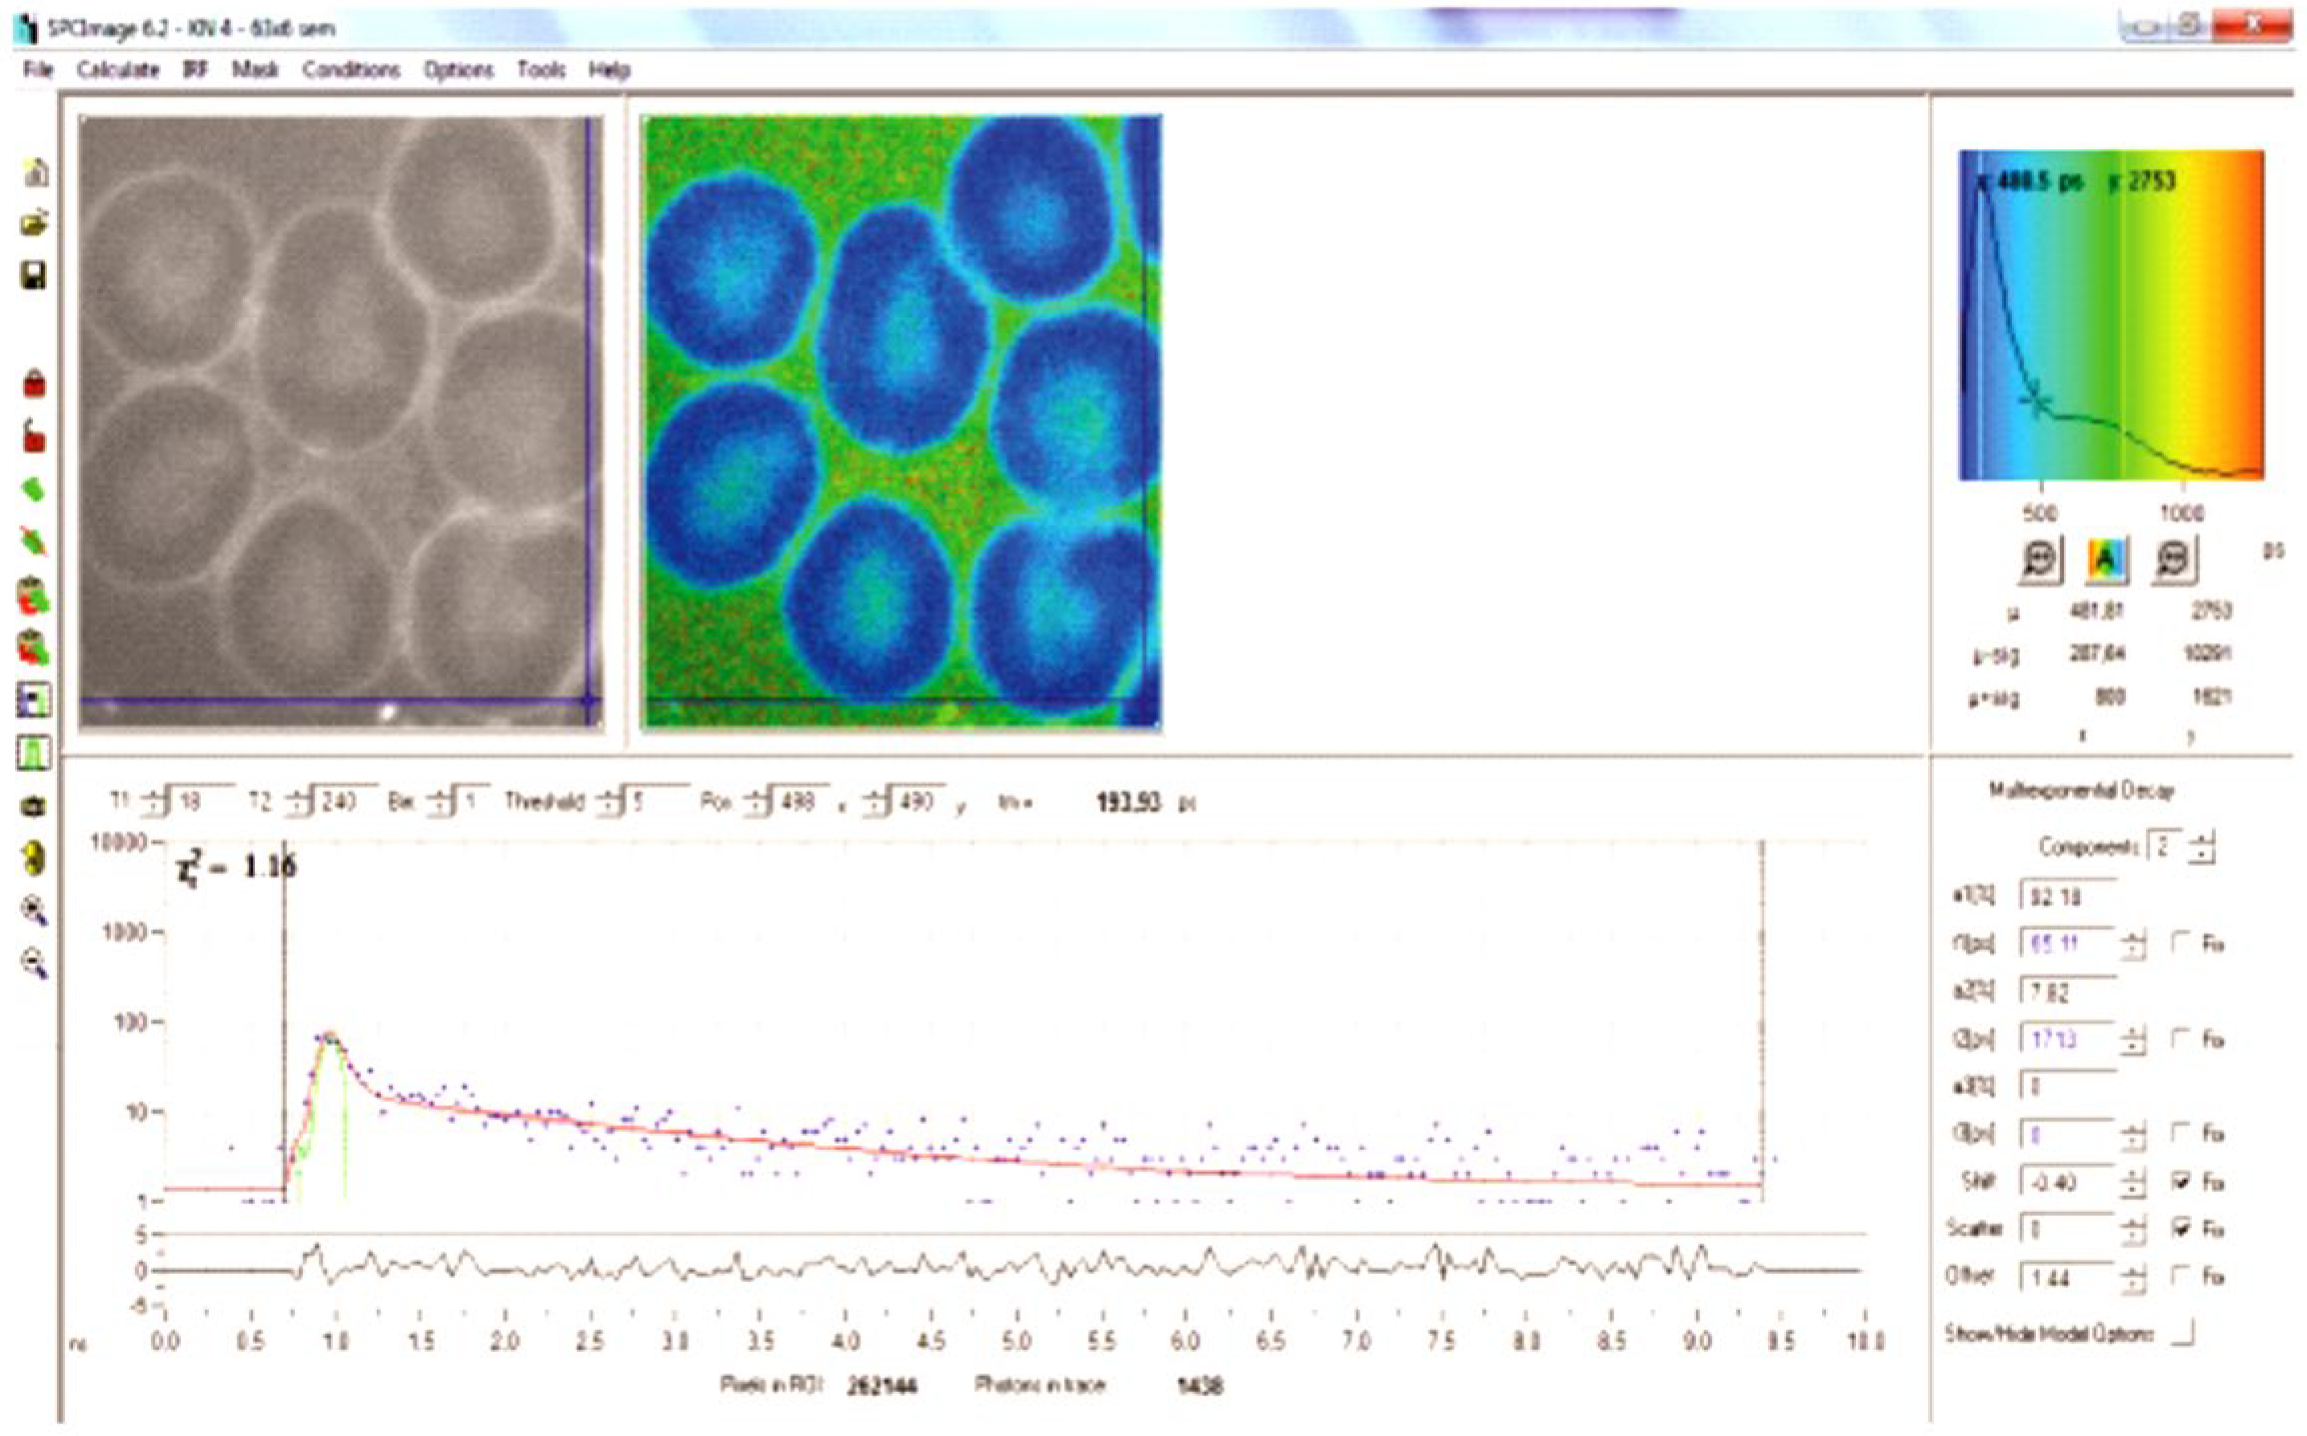Click the Show/Hide Model Options button

click(x=2183, y=1333)
